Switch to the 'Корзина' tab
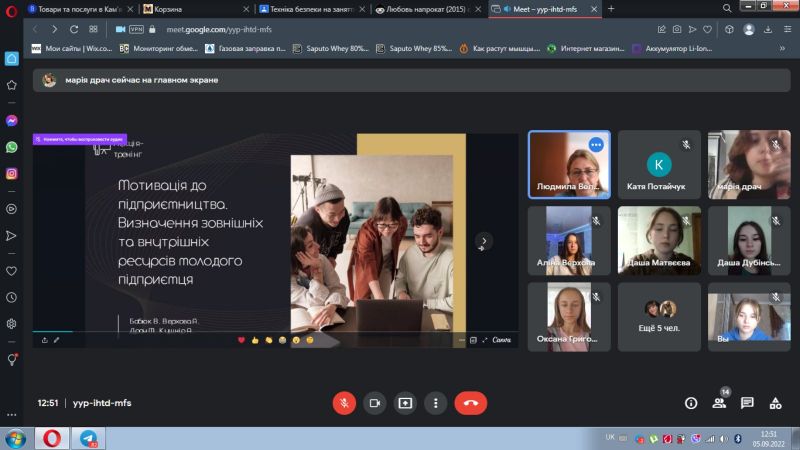This screenshot has width=800, height=450. point(196,9)
